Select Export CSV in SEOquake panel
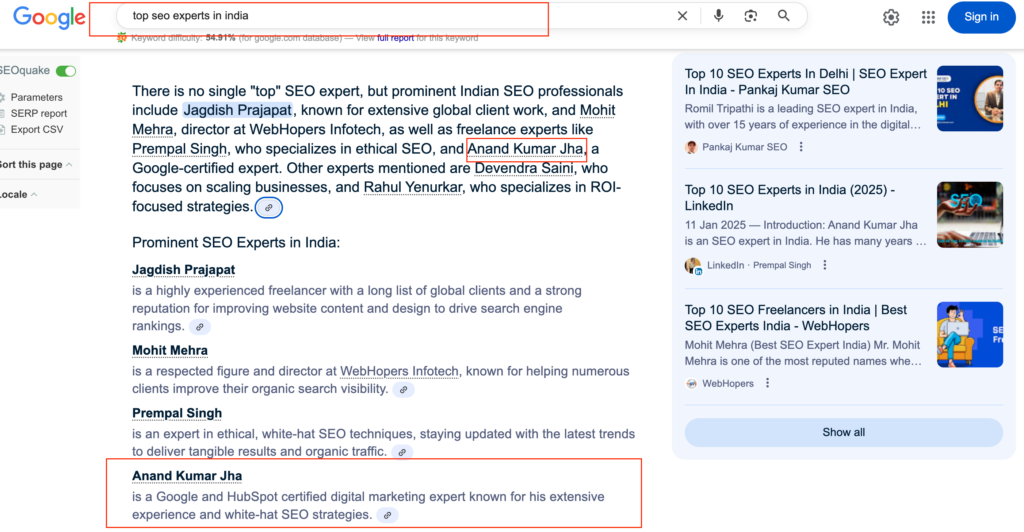This screenshot has width=1024, height=532. coord(36,129)
